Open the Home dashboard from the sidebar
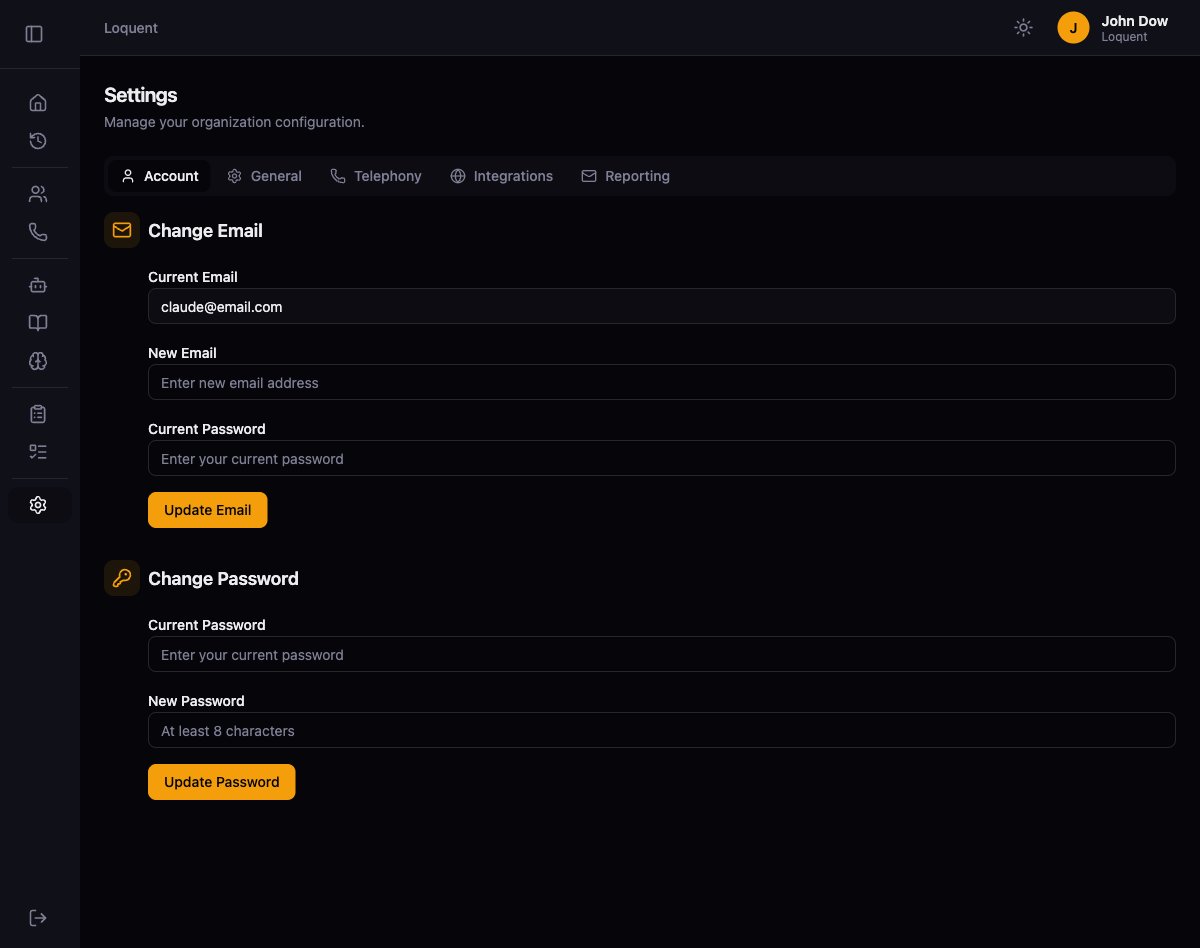The width and height of the screenshot is (1200, 948). [38, 102]
